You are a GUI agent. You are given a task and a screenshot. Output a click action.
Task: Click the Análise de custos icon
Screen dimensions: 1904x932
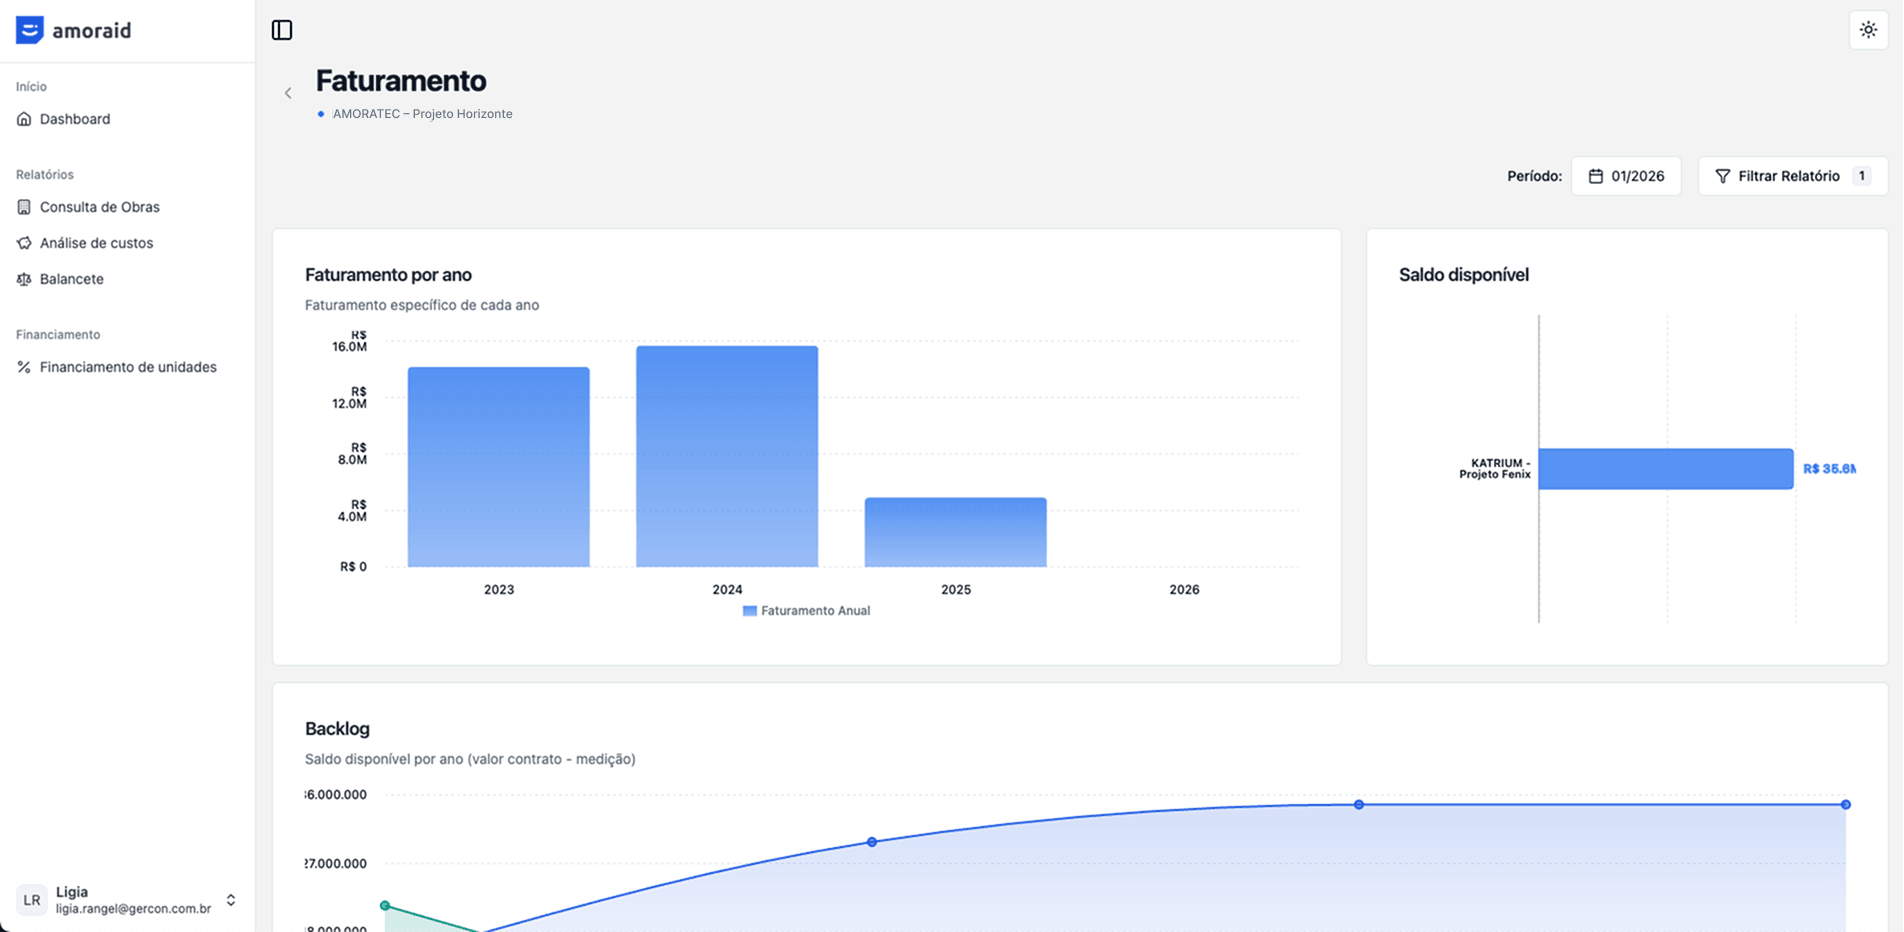[24, 243]
